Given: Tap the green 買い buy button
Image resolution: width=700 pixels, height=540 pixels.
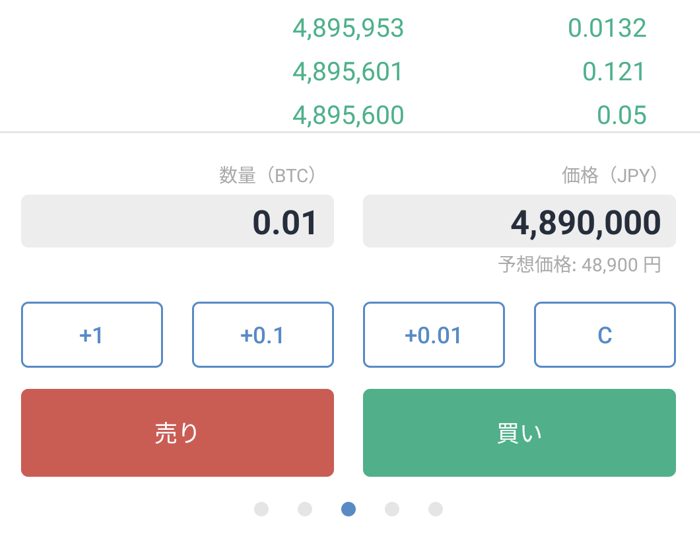Looking at the screenshot, I should tap(519, 433).
